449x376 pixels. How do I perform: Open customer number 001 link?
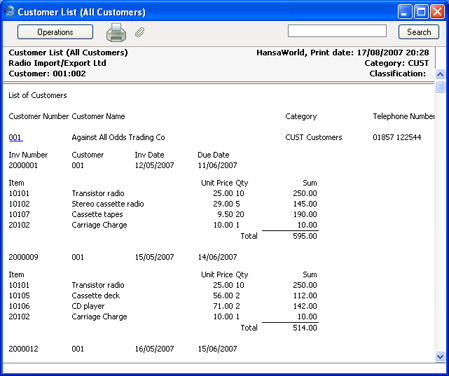coord(15,137)
